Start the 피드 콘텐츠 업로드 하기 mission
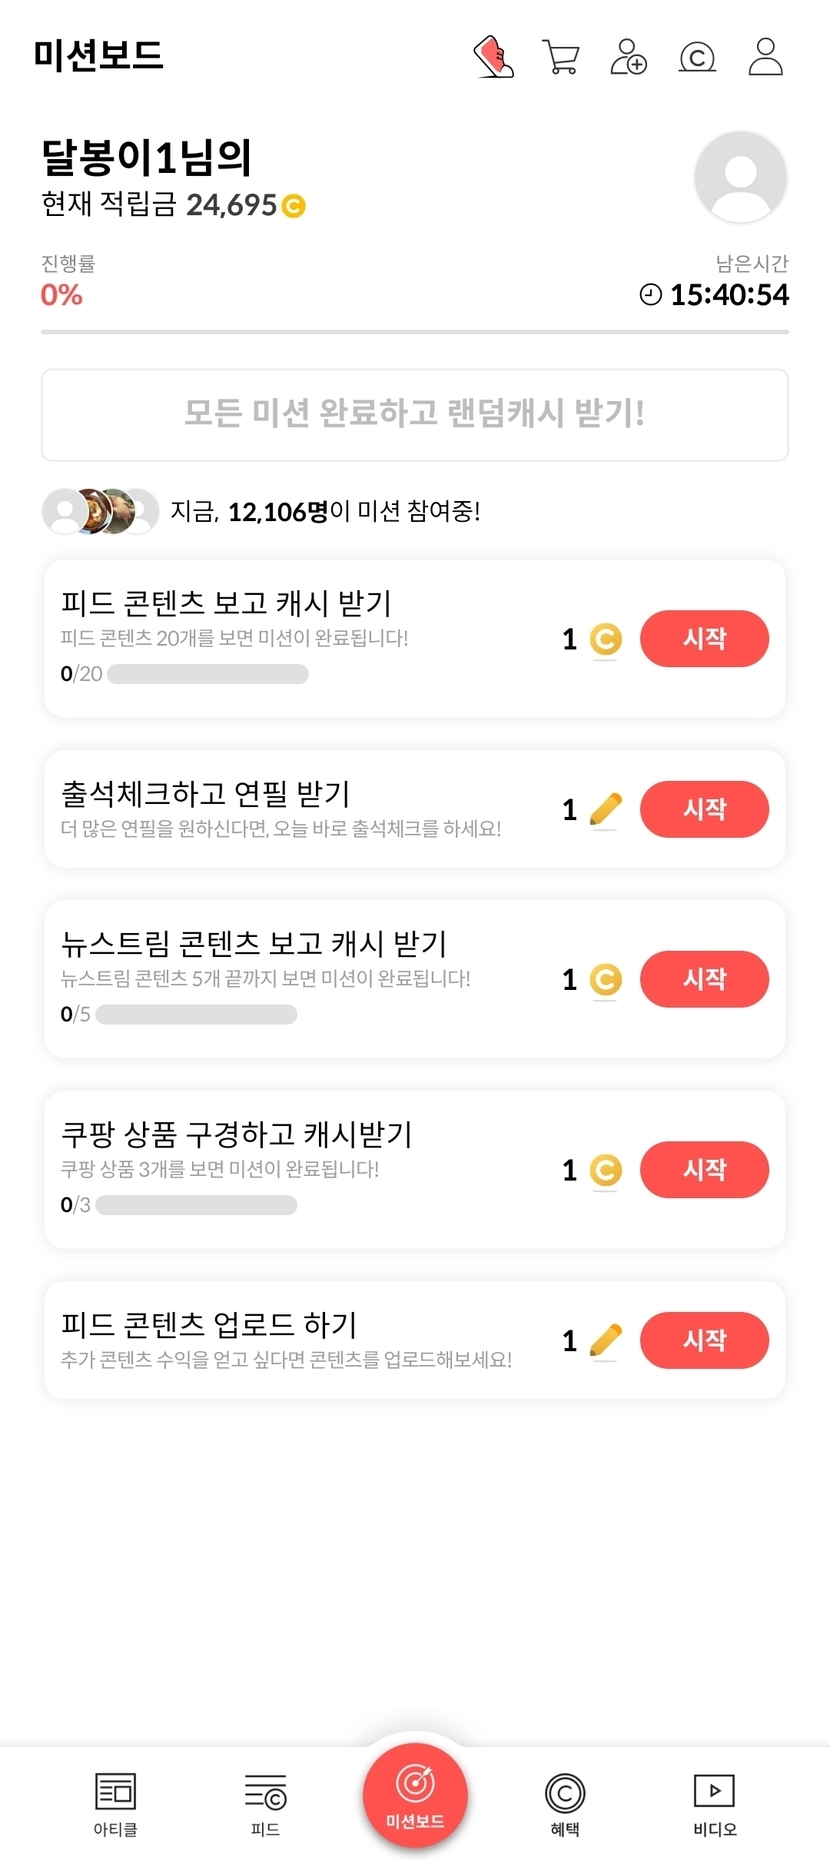830x1860 pixels. coord(704,1340)
